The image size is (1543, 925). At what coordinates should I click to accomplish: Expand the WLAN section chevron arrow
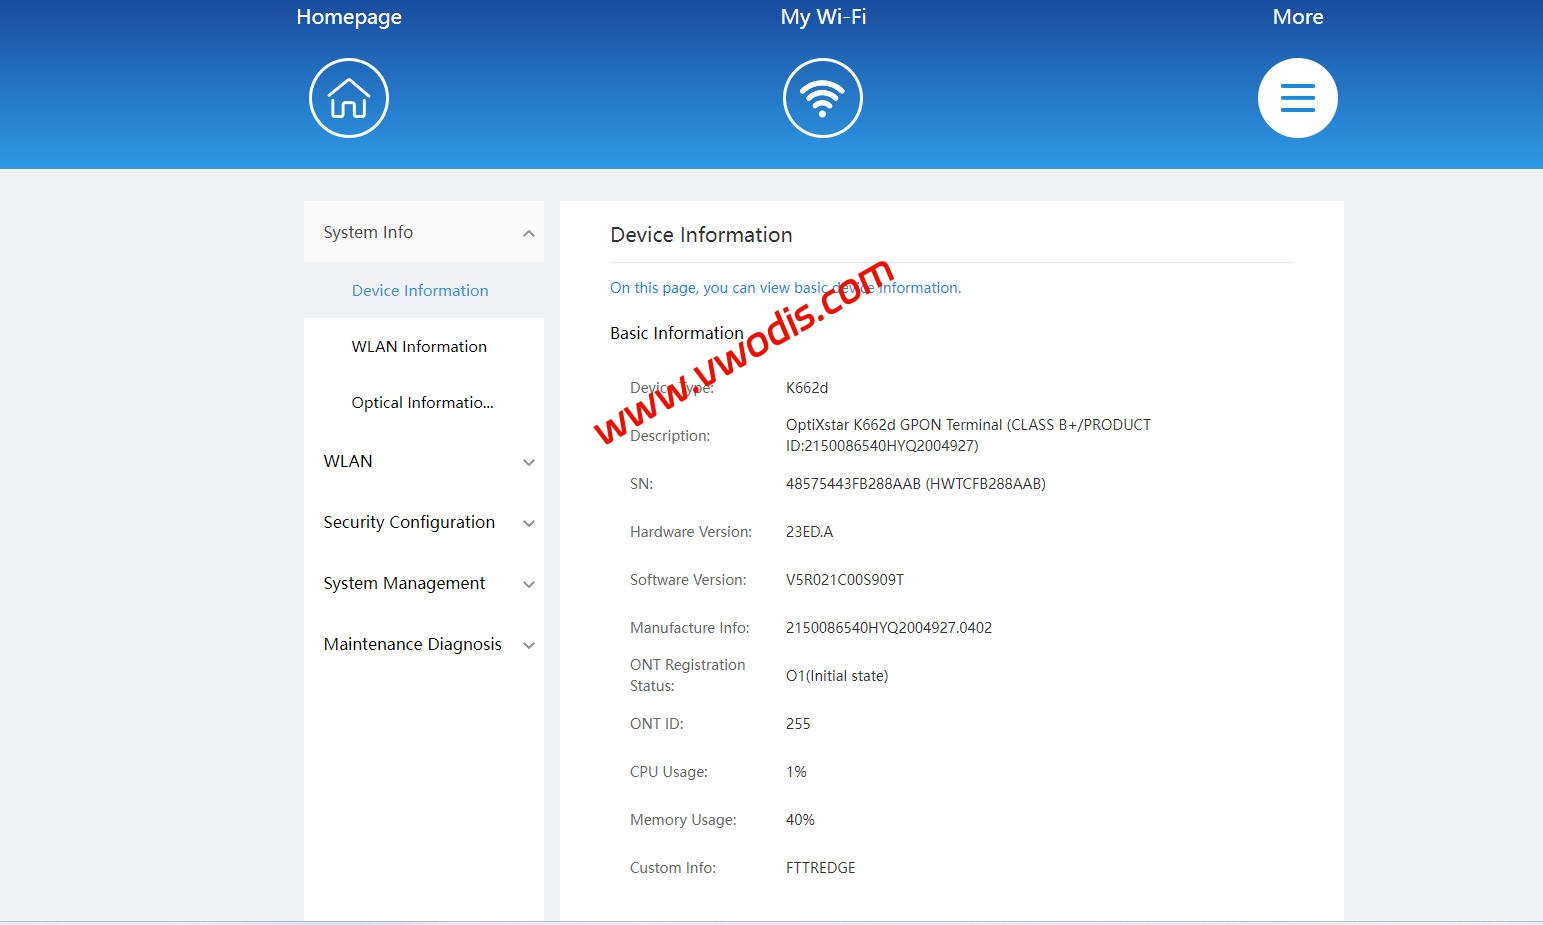[529, 463]
